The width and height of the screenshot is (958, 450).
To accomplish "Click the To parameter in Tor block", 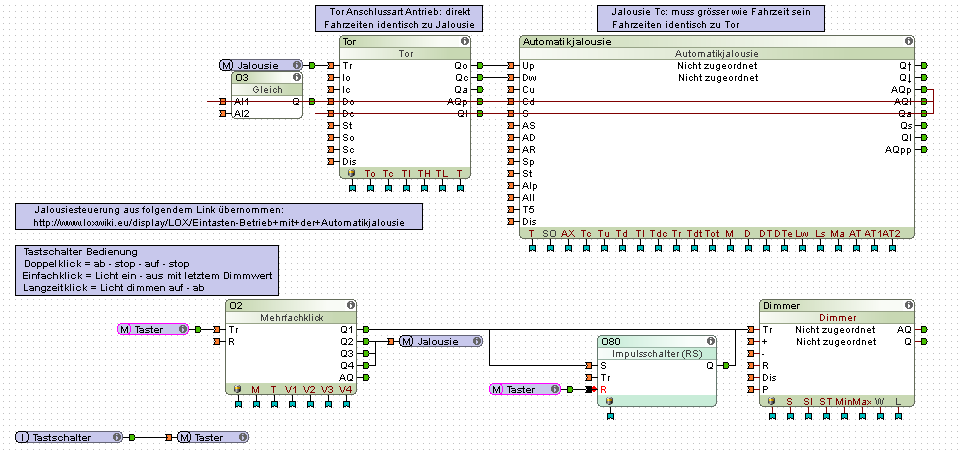I will pyautogui.click(x=370, y=173).
